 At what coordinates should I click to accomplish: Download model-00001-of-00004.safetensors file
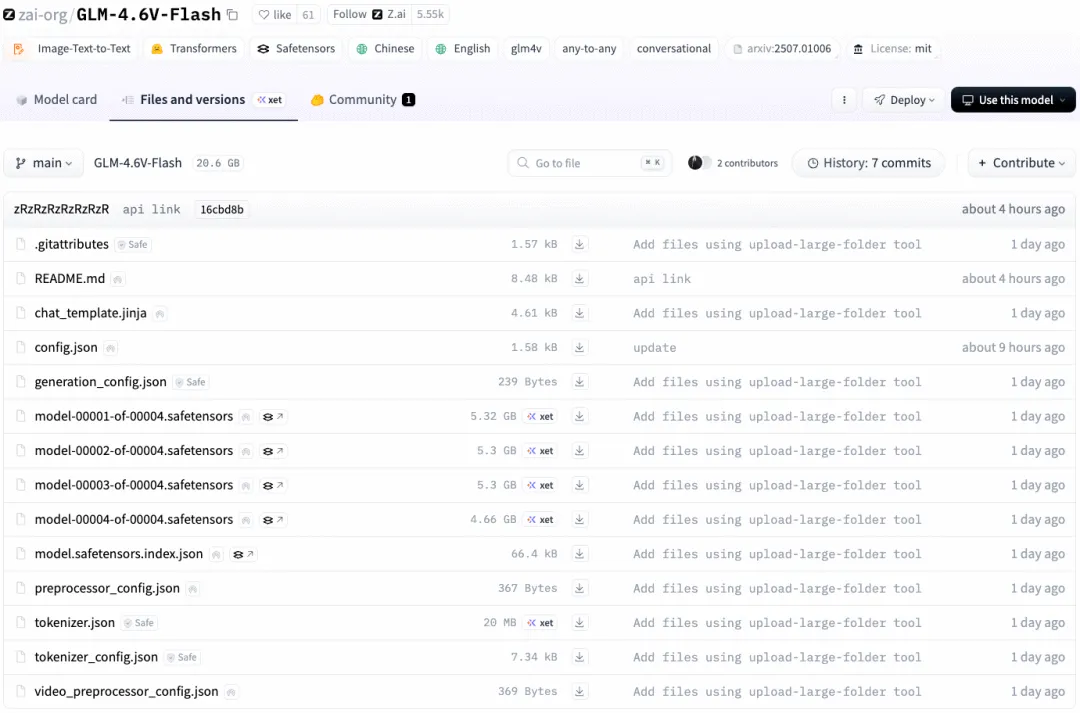pos(579,417)
